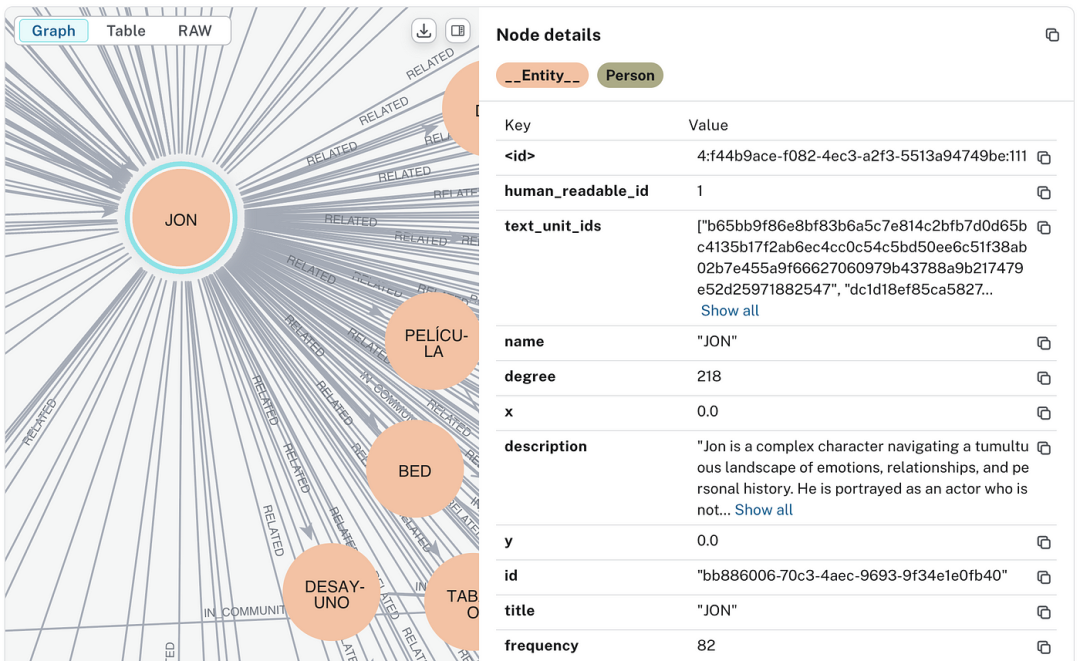1080x661 pixels.
Task: Toggle the node details side panel
Action: pyautogui.click(x=457, y=31)
